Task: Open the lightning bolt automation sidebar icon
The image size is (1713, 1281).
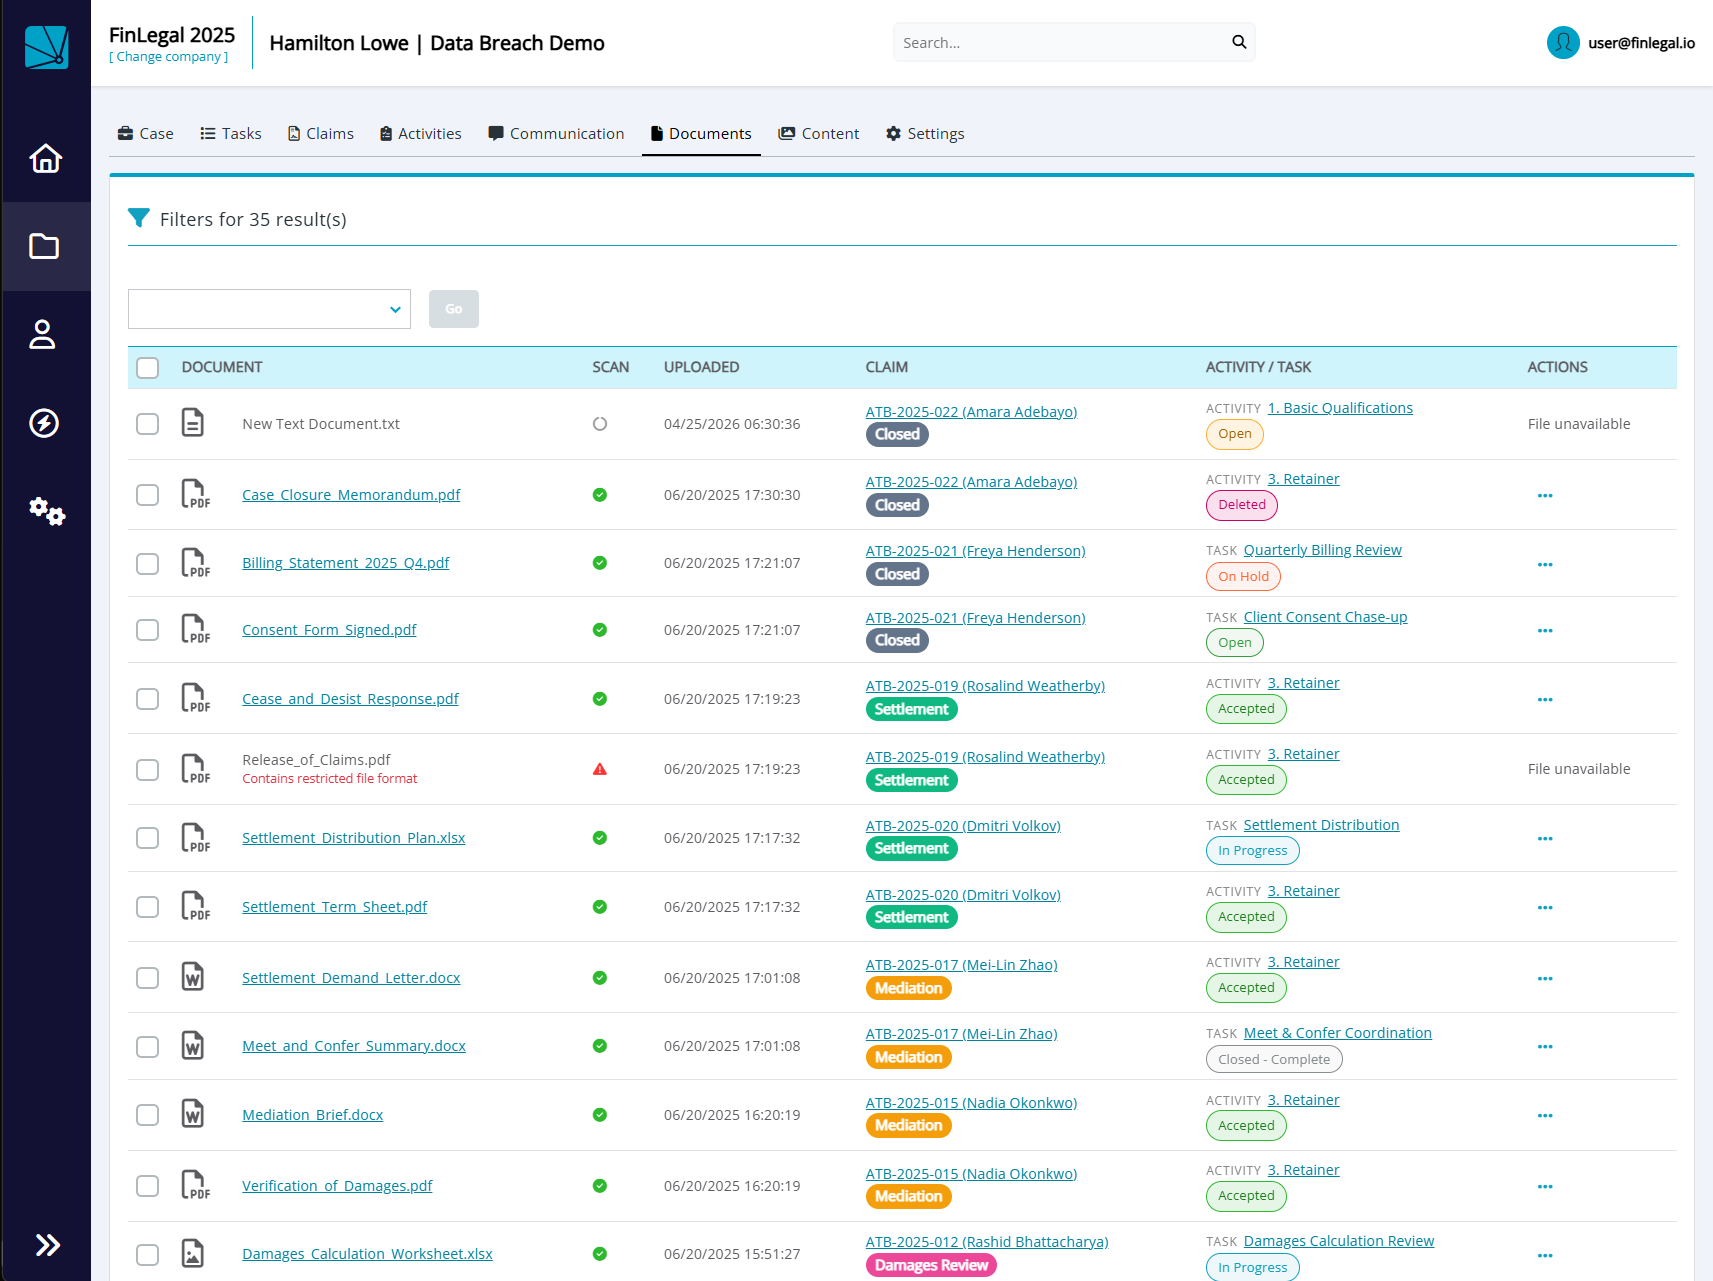Action: [x=44, y=423]
